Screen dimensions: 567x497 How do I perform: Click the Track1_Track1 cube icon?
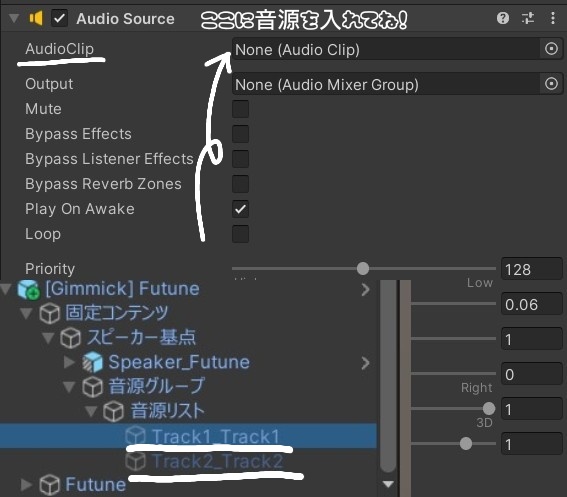[x=136, y=436]
